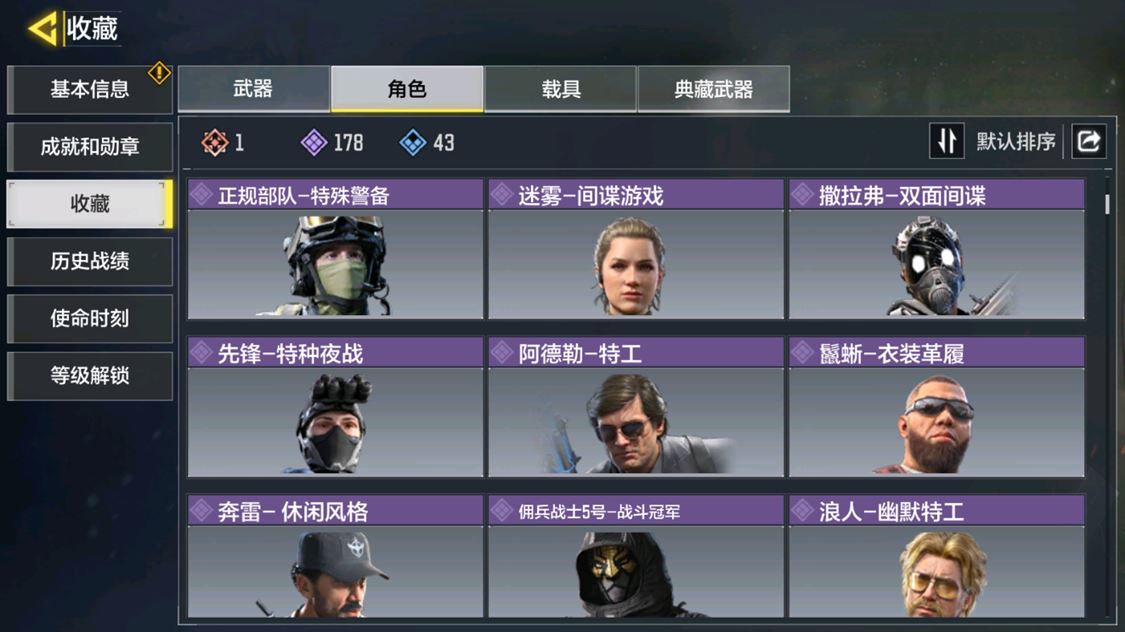1125x632 pixels.
Task: Select the purple epic rarity filter icon
Action: (314, 143)
